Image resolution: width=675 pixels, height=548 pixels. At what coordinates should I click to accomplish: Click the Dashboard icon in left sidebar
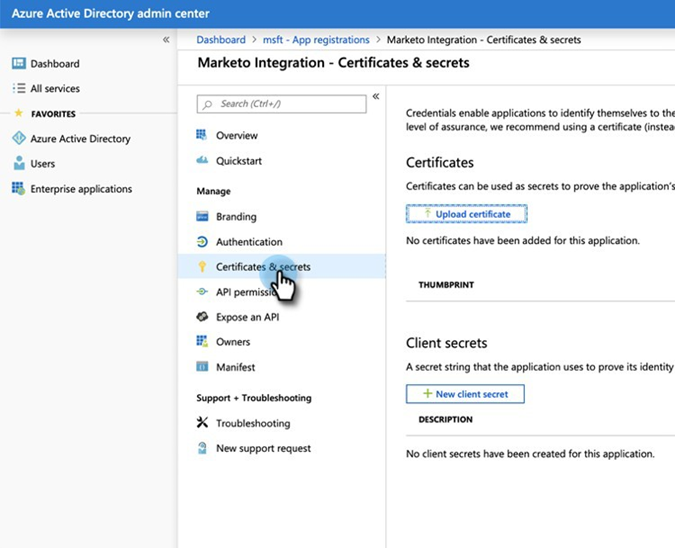point(18,63)
